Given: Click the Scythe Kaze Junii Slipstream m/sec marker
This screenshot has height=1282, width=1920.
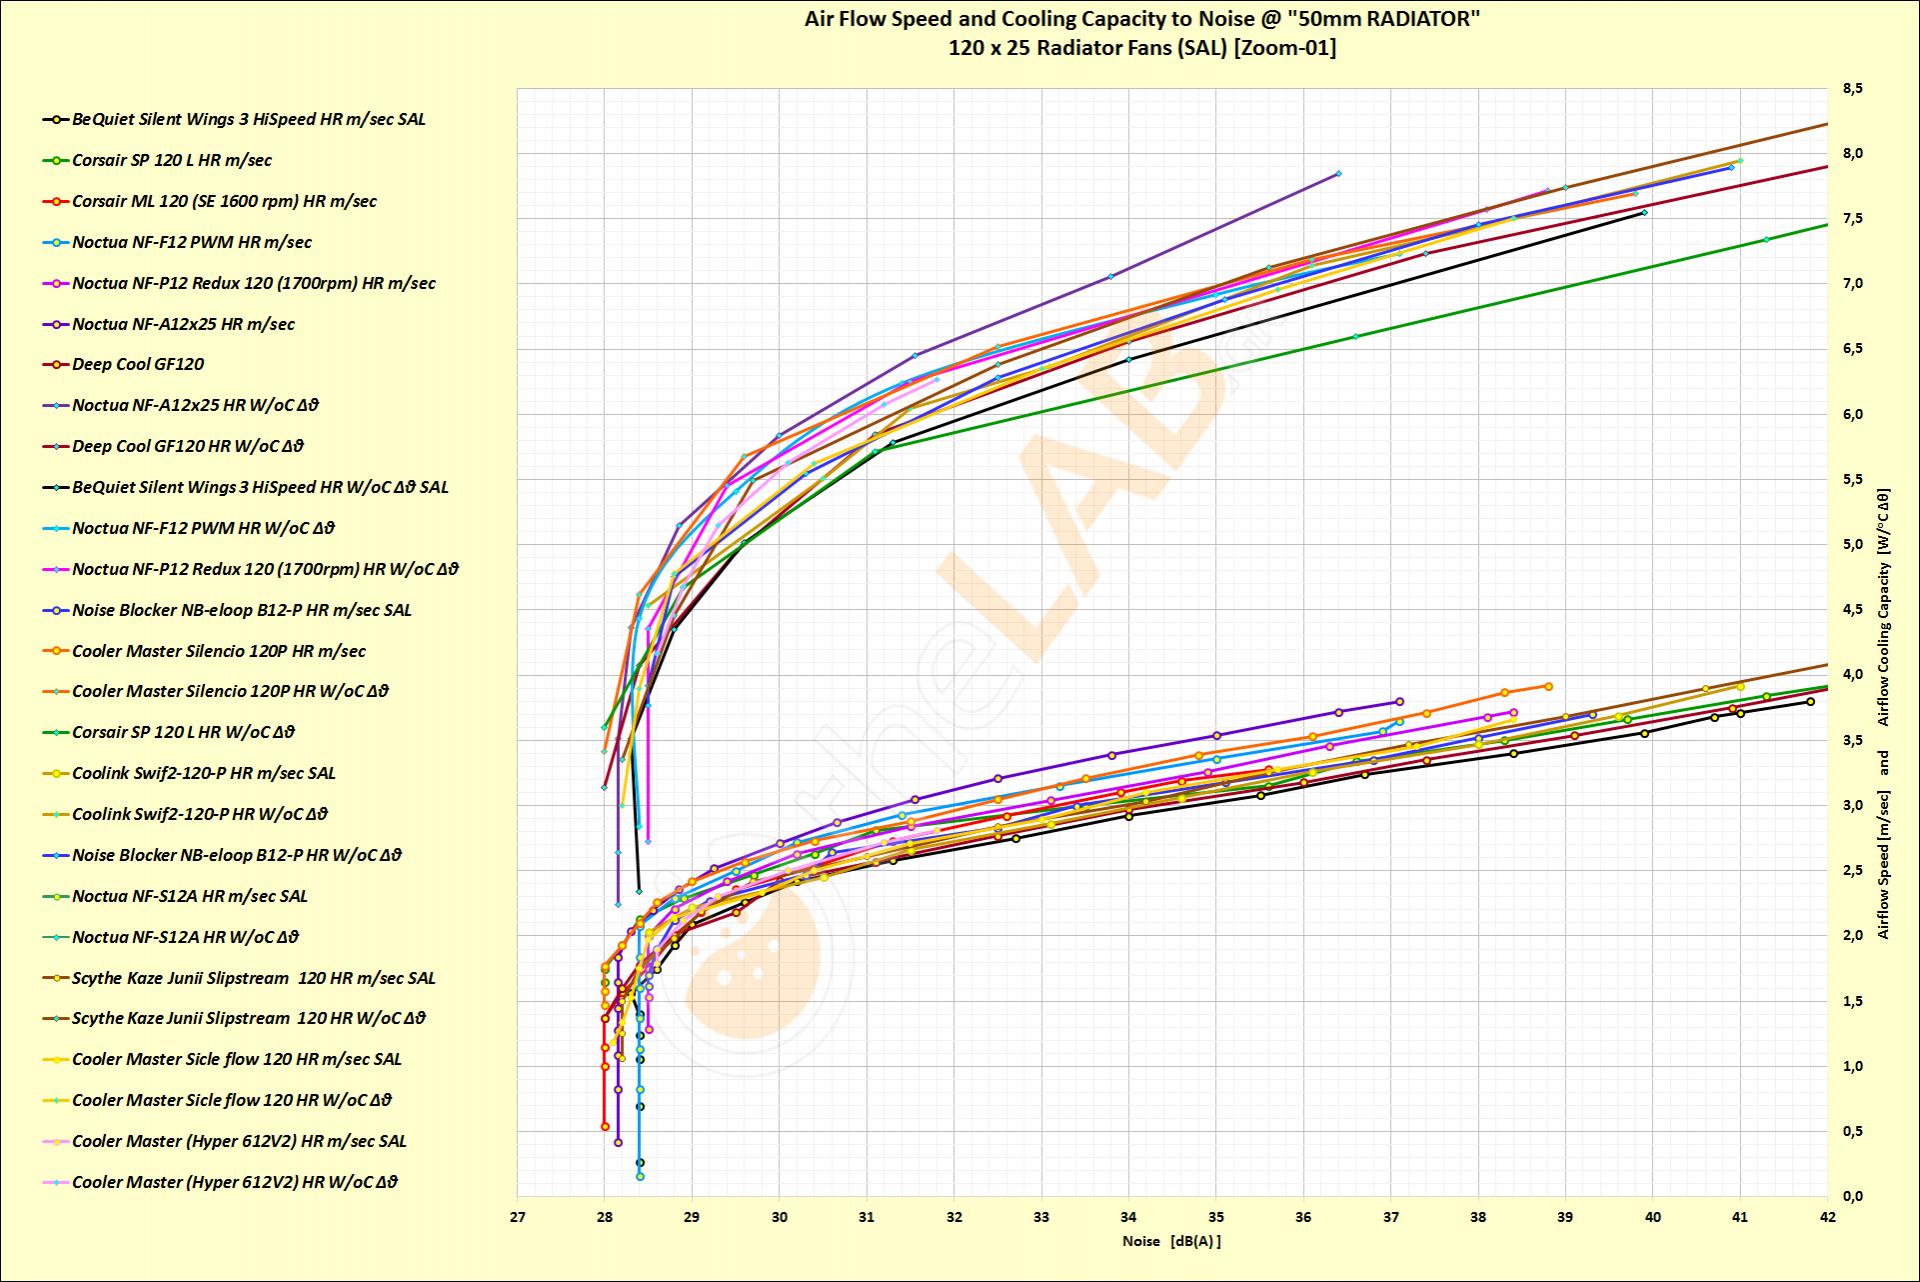Looking at the screenshot, I should coord(55,978).
